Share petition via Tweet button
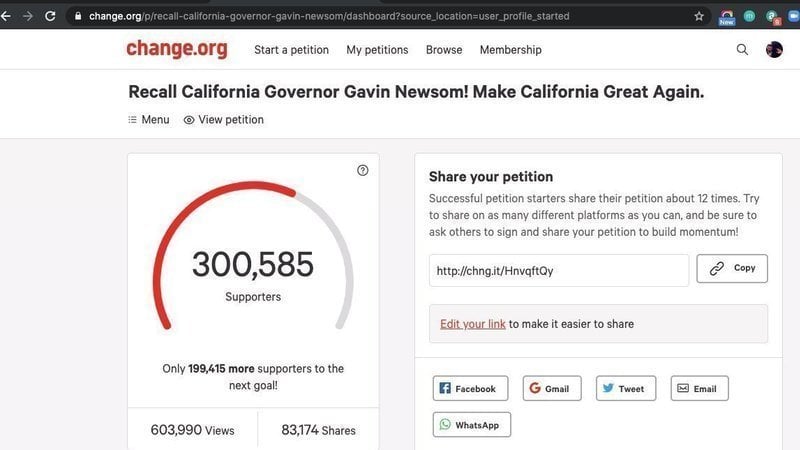 (625, 389)
